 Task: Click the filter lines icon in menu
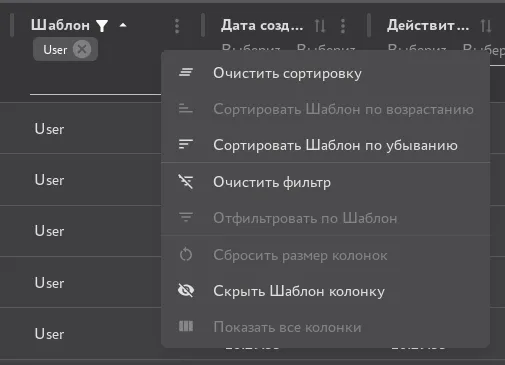[x=186, y=217]
